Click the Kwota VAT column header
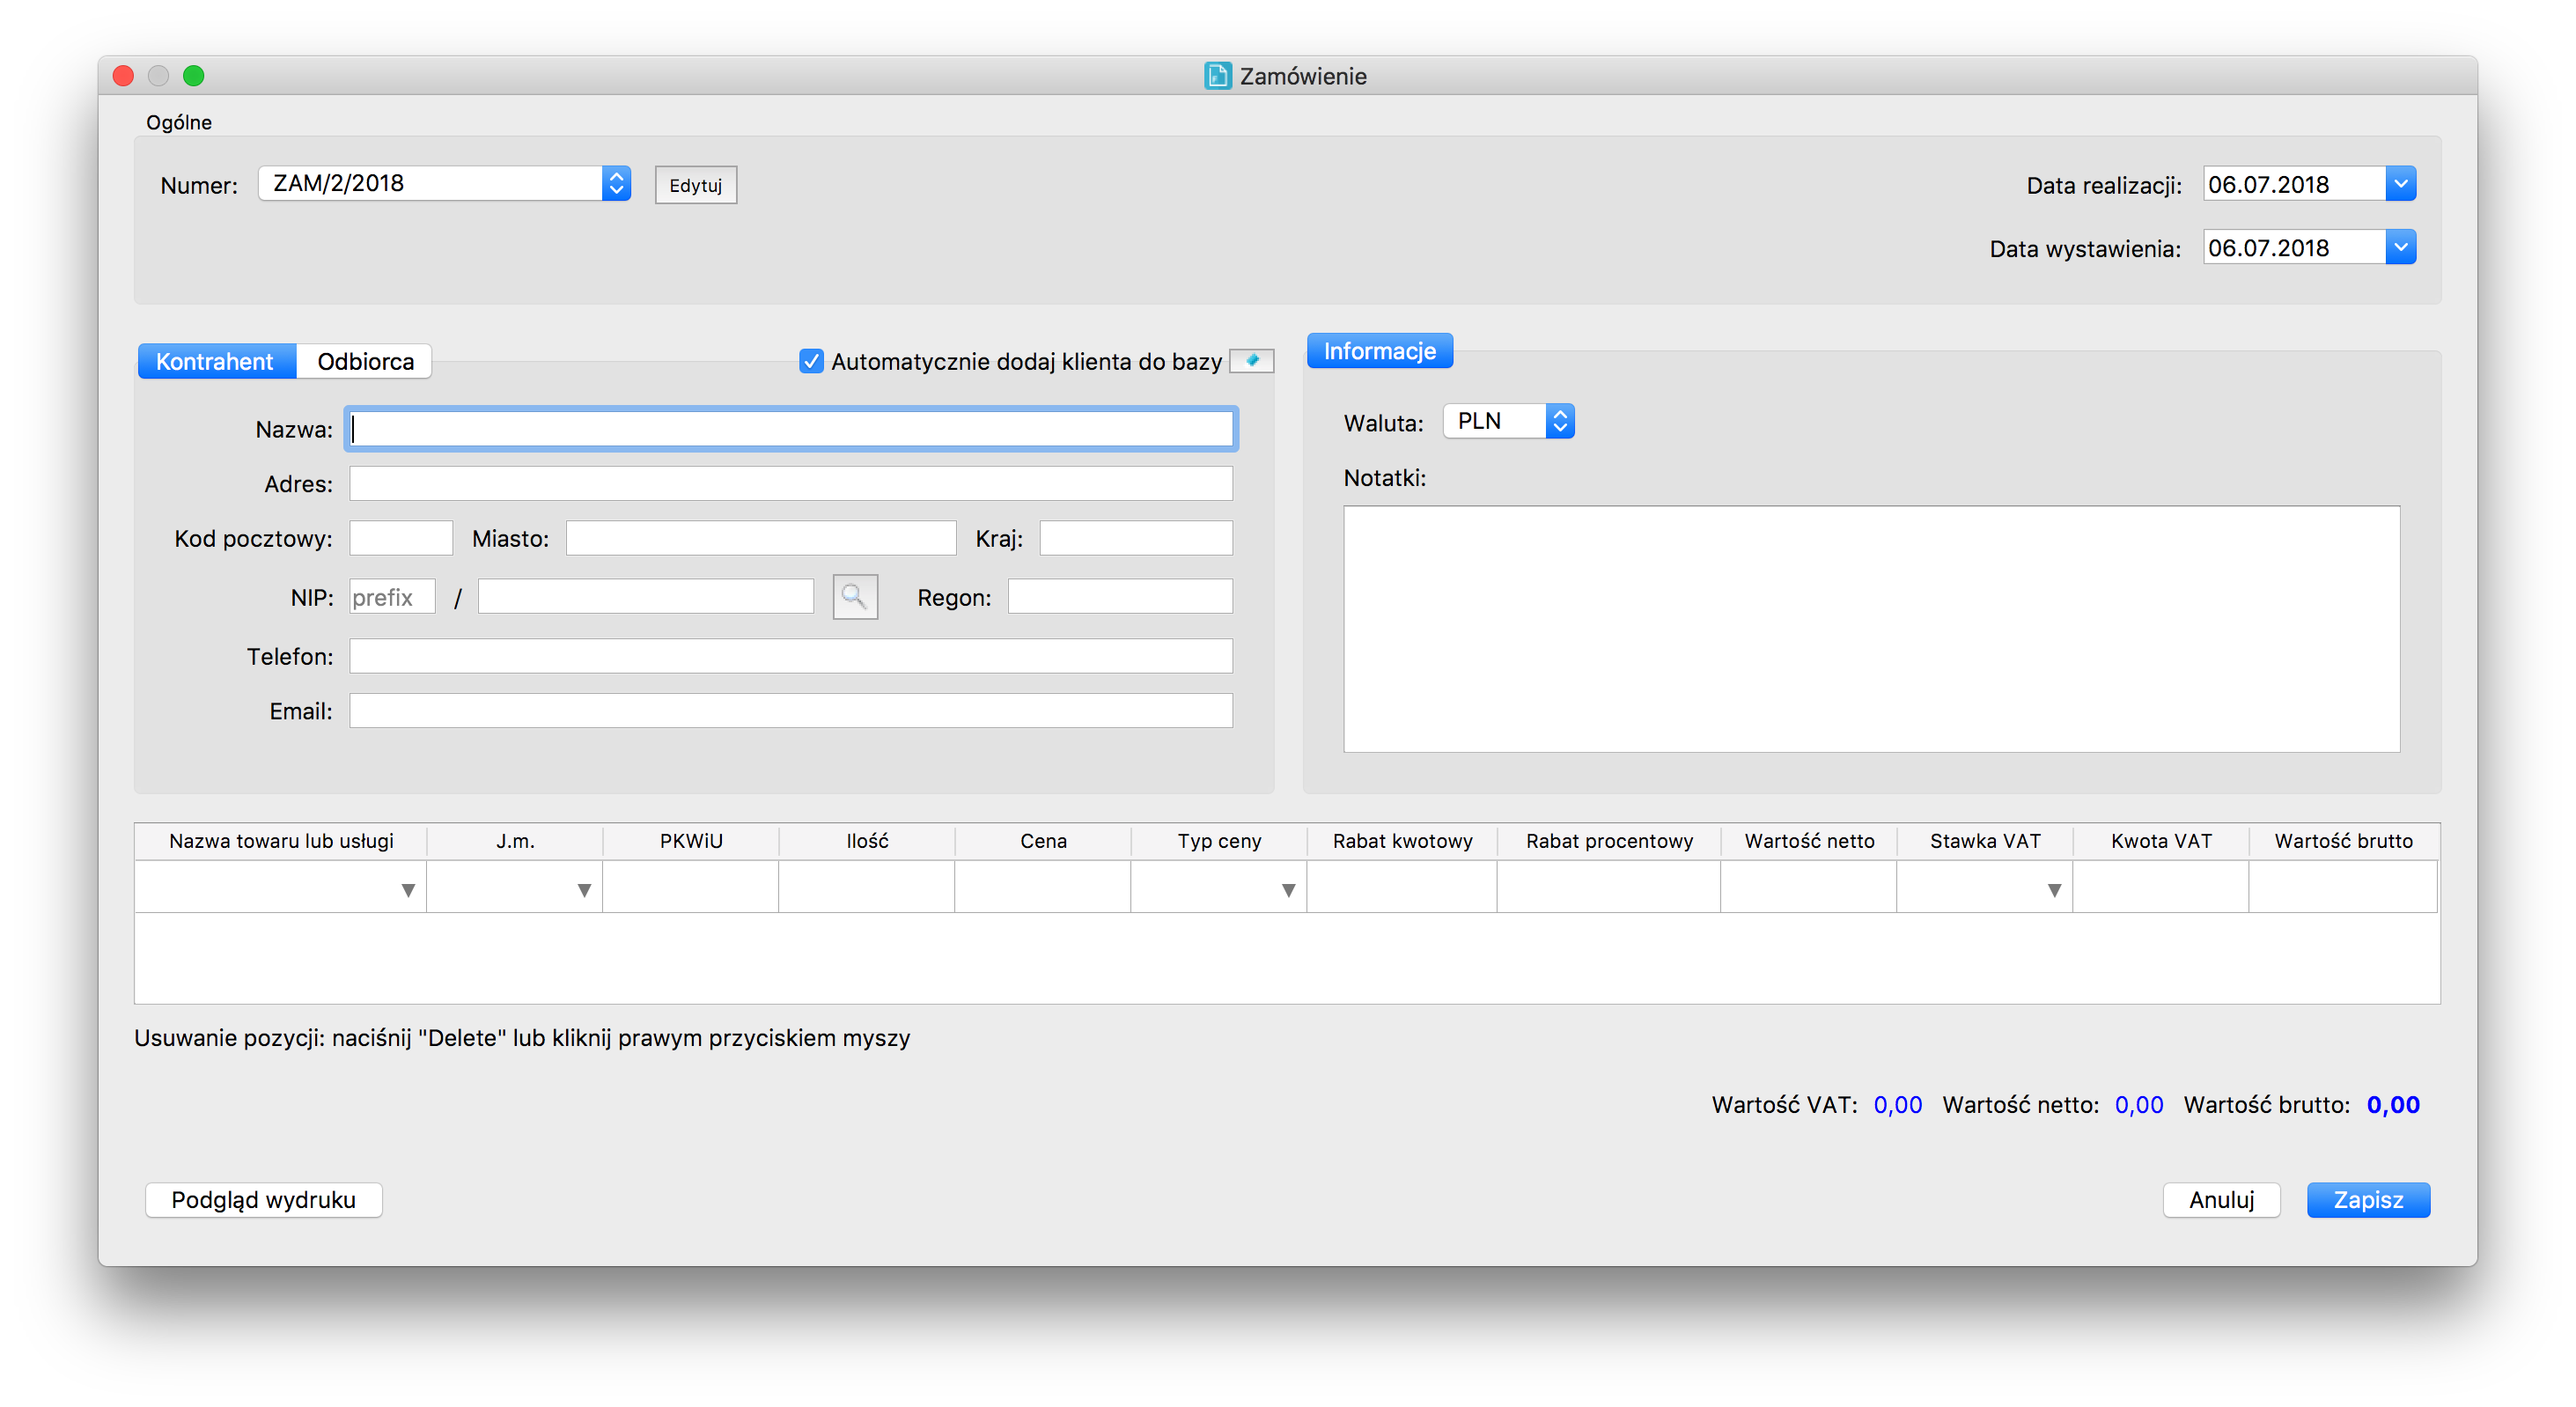Viewport: 2576px width, 1407px height. (x=2161, y=841)
